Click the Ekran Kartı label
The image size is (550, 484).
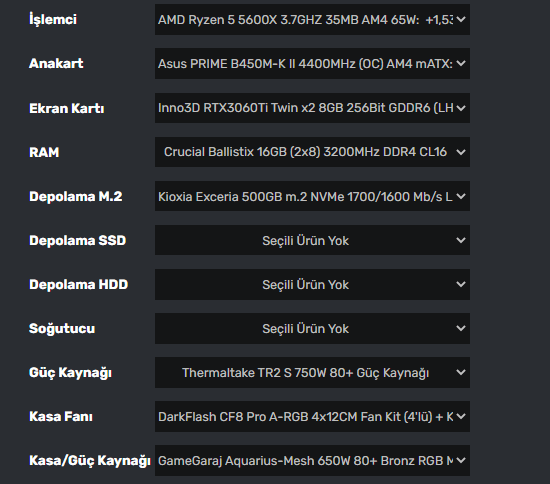67,108
